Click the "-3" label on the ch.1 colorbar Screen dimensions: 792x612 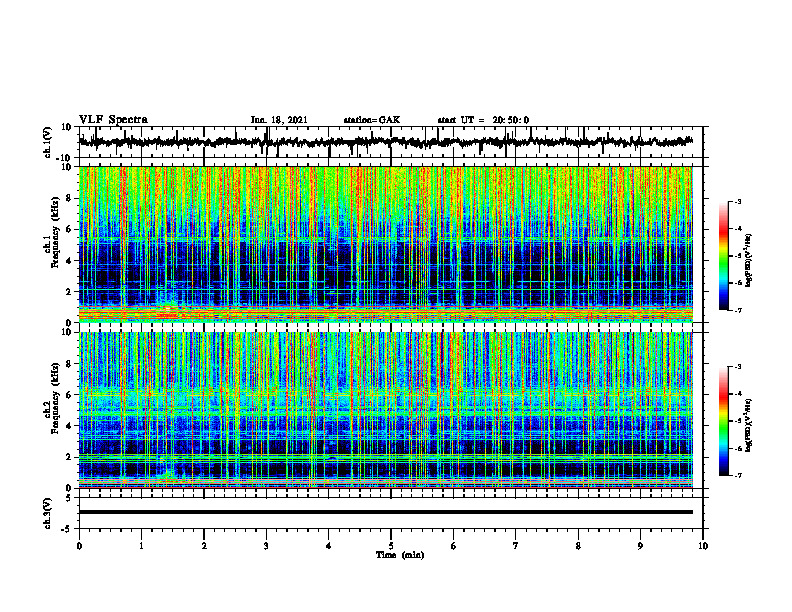(x=738, y=201)
